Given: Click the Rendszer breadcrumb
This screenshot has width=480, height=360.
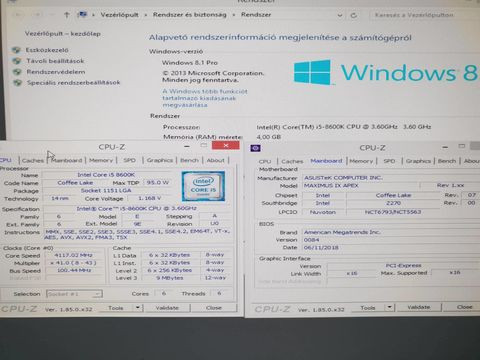Looking at the screenshot, I should [x=256, y=15].
